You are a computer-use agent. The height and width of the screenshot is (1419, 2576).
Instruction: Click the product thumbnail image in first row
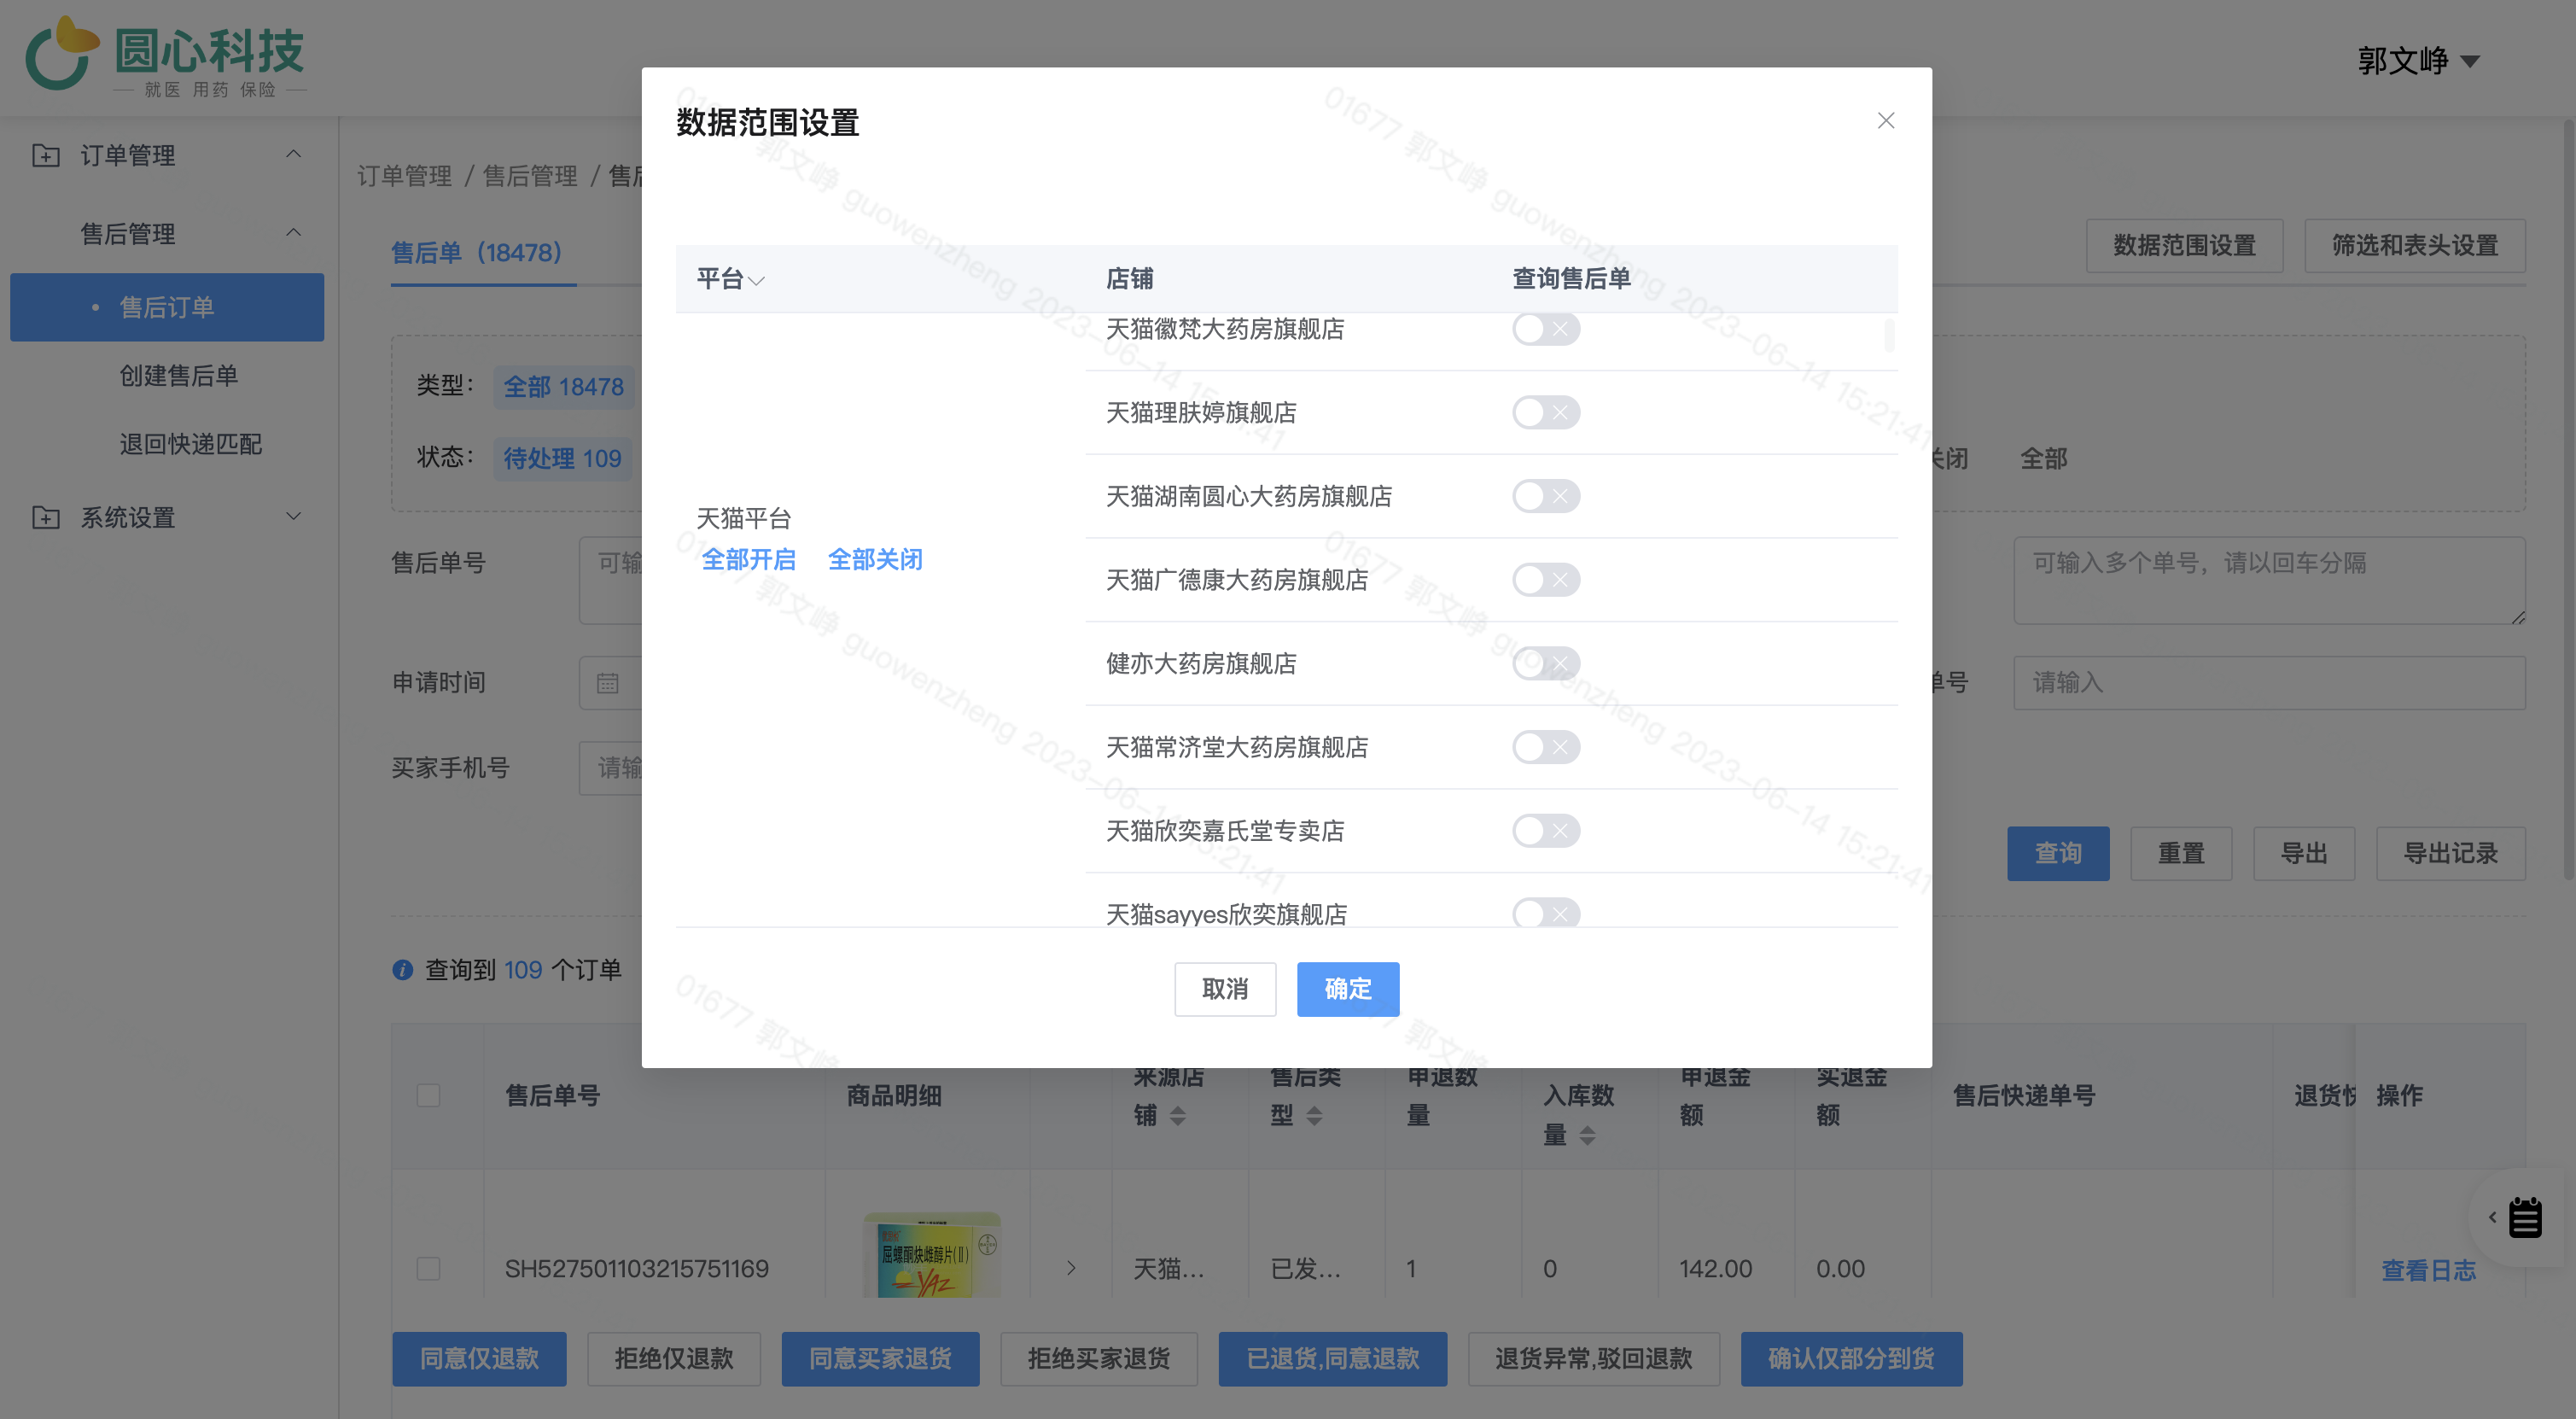click(932, 1256)
